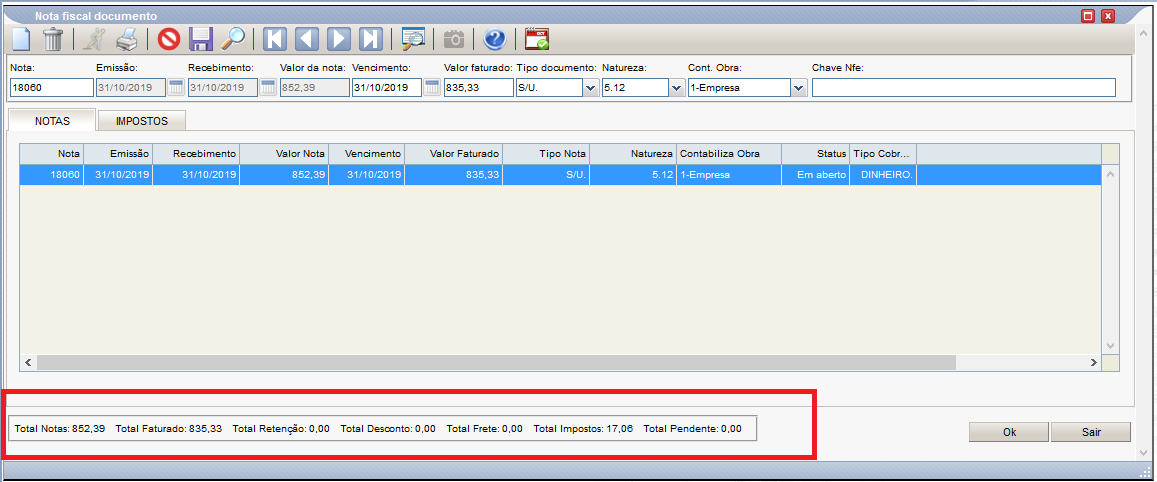Click the horizontal scrollbar of the grid

pyautogui.click(x=495, y=362)
